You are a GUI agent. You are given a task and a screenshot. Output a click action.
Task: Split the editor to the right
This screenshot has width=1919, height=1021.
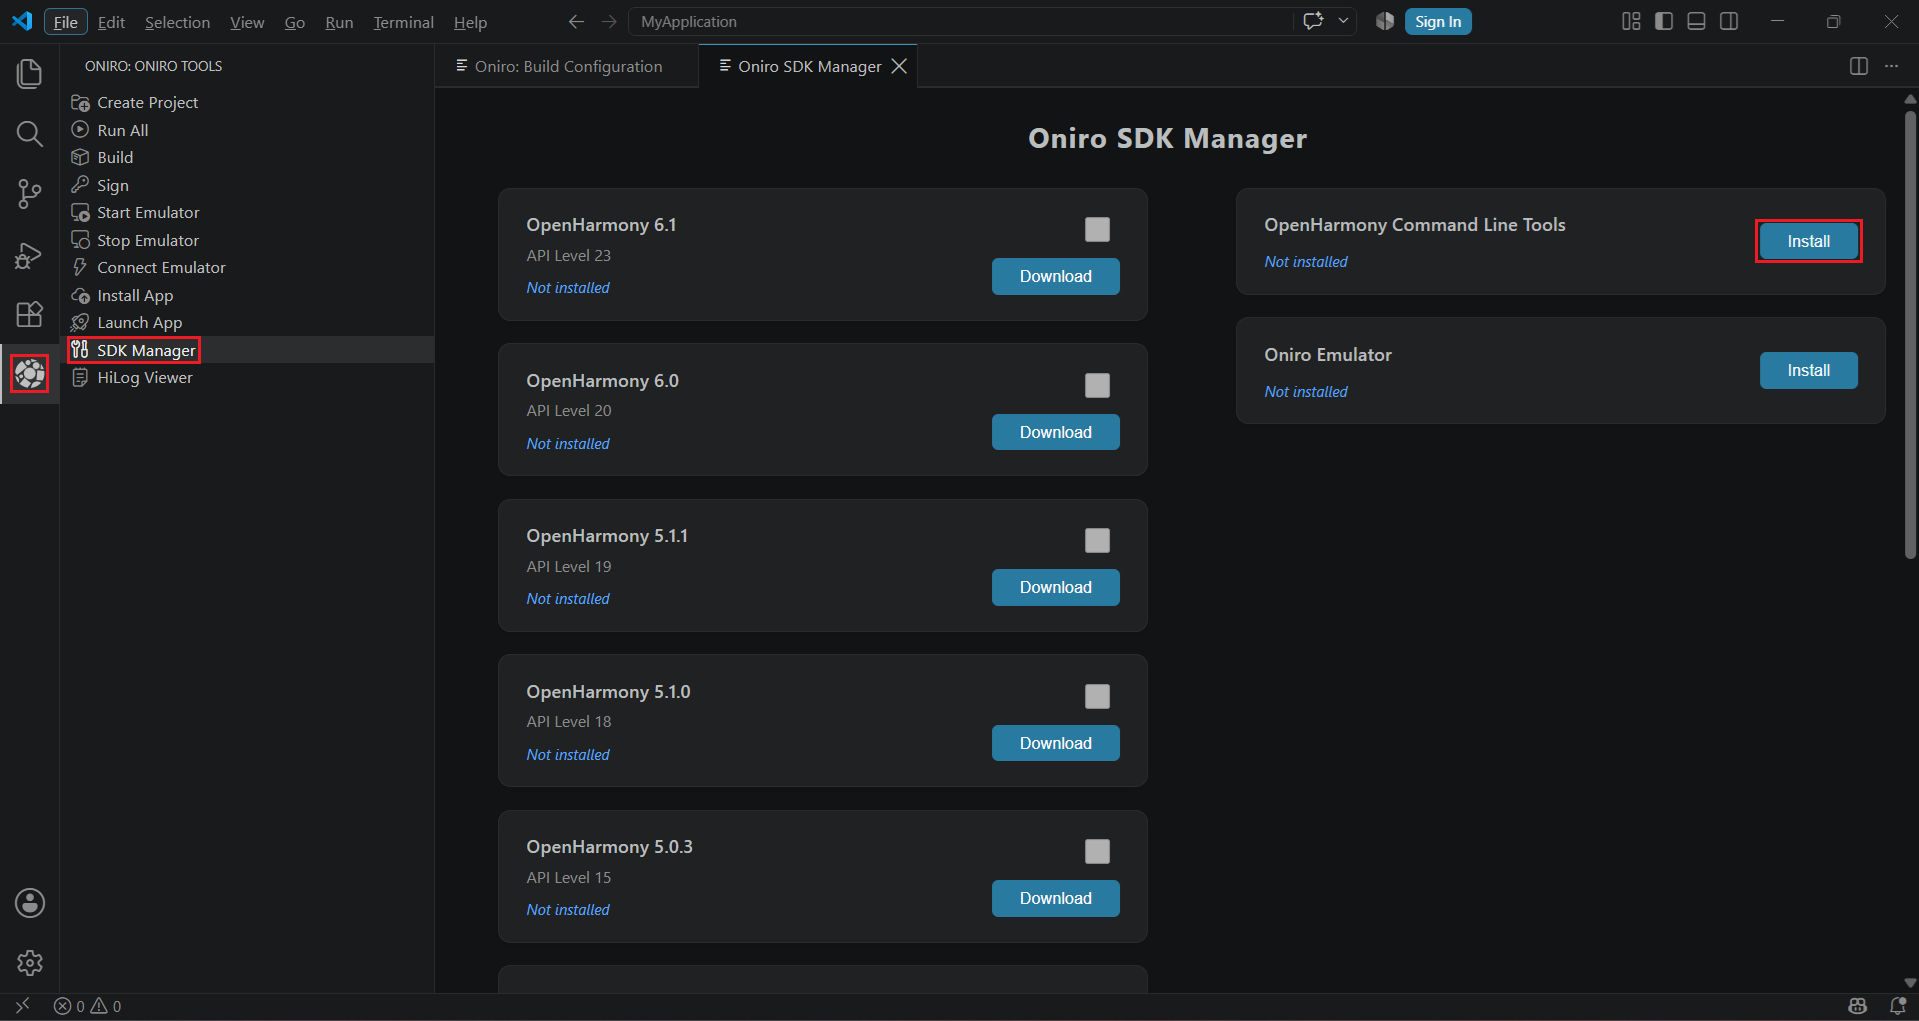coord(1859,66)
